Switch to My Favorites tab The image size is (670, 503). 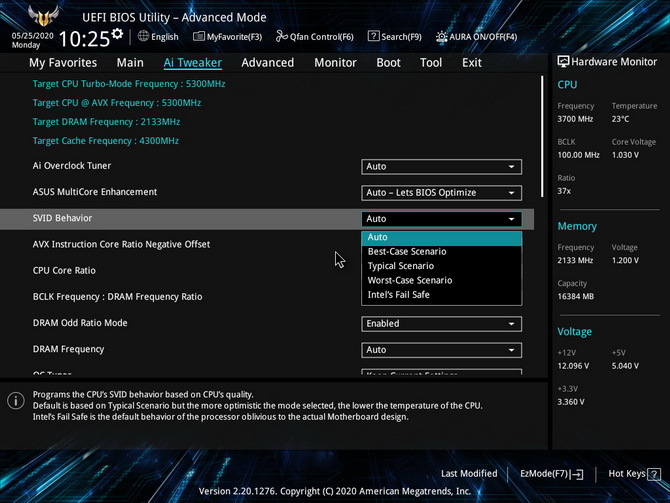coord(63,63)
